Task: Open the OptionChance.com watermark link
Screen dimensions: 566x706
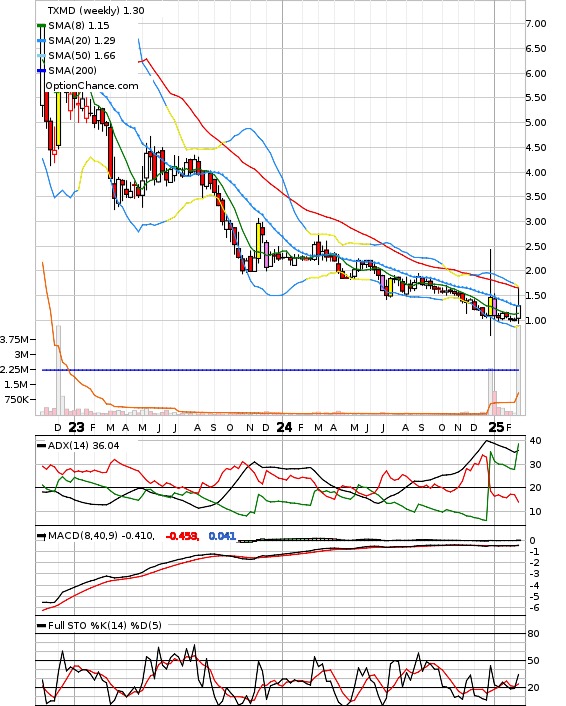Action: 92,86
